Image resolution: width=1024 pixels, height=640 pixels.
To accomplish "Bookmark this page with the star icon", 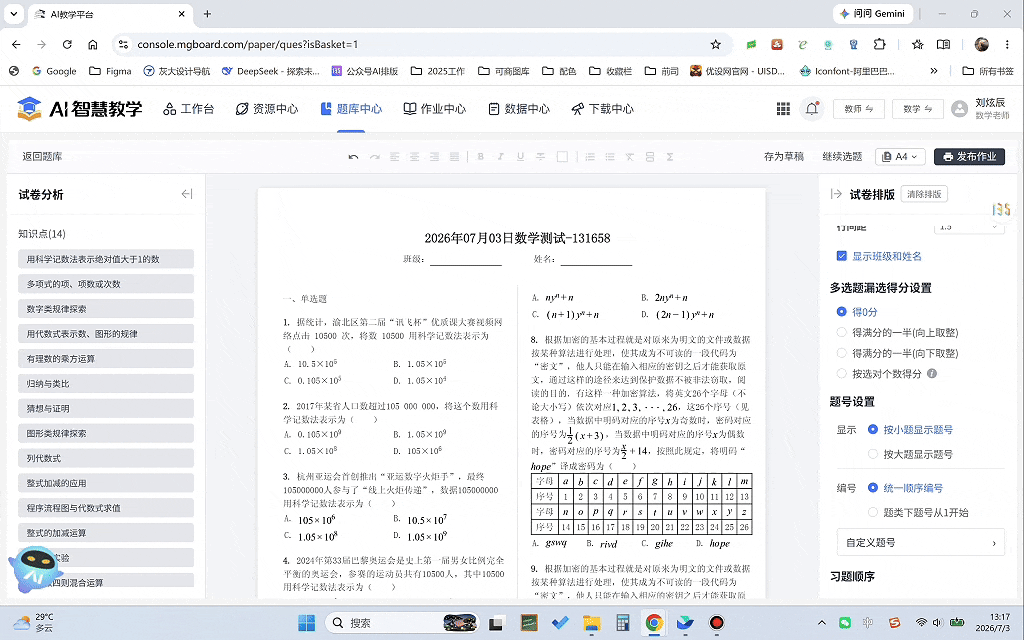I will tap(716, 44).
